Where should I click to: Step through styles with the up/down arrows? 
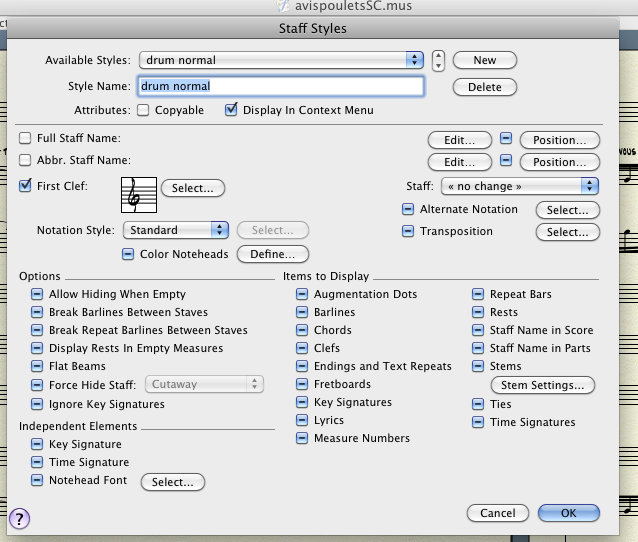(x=438, y=60)
